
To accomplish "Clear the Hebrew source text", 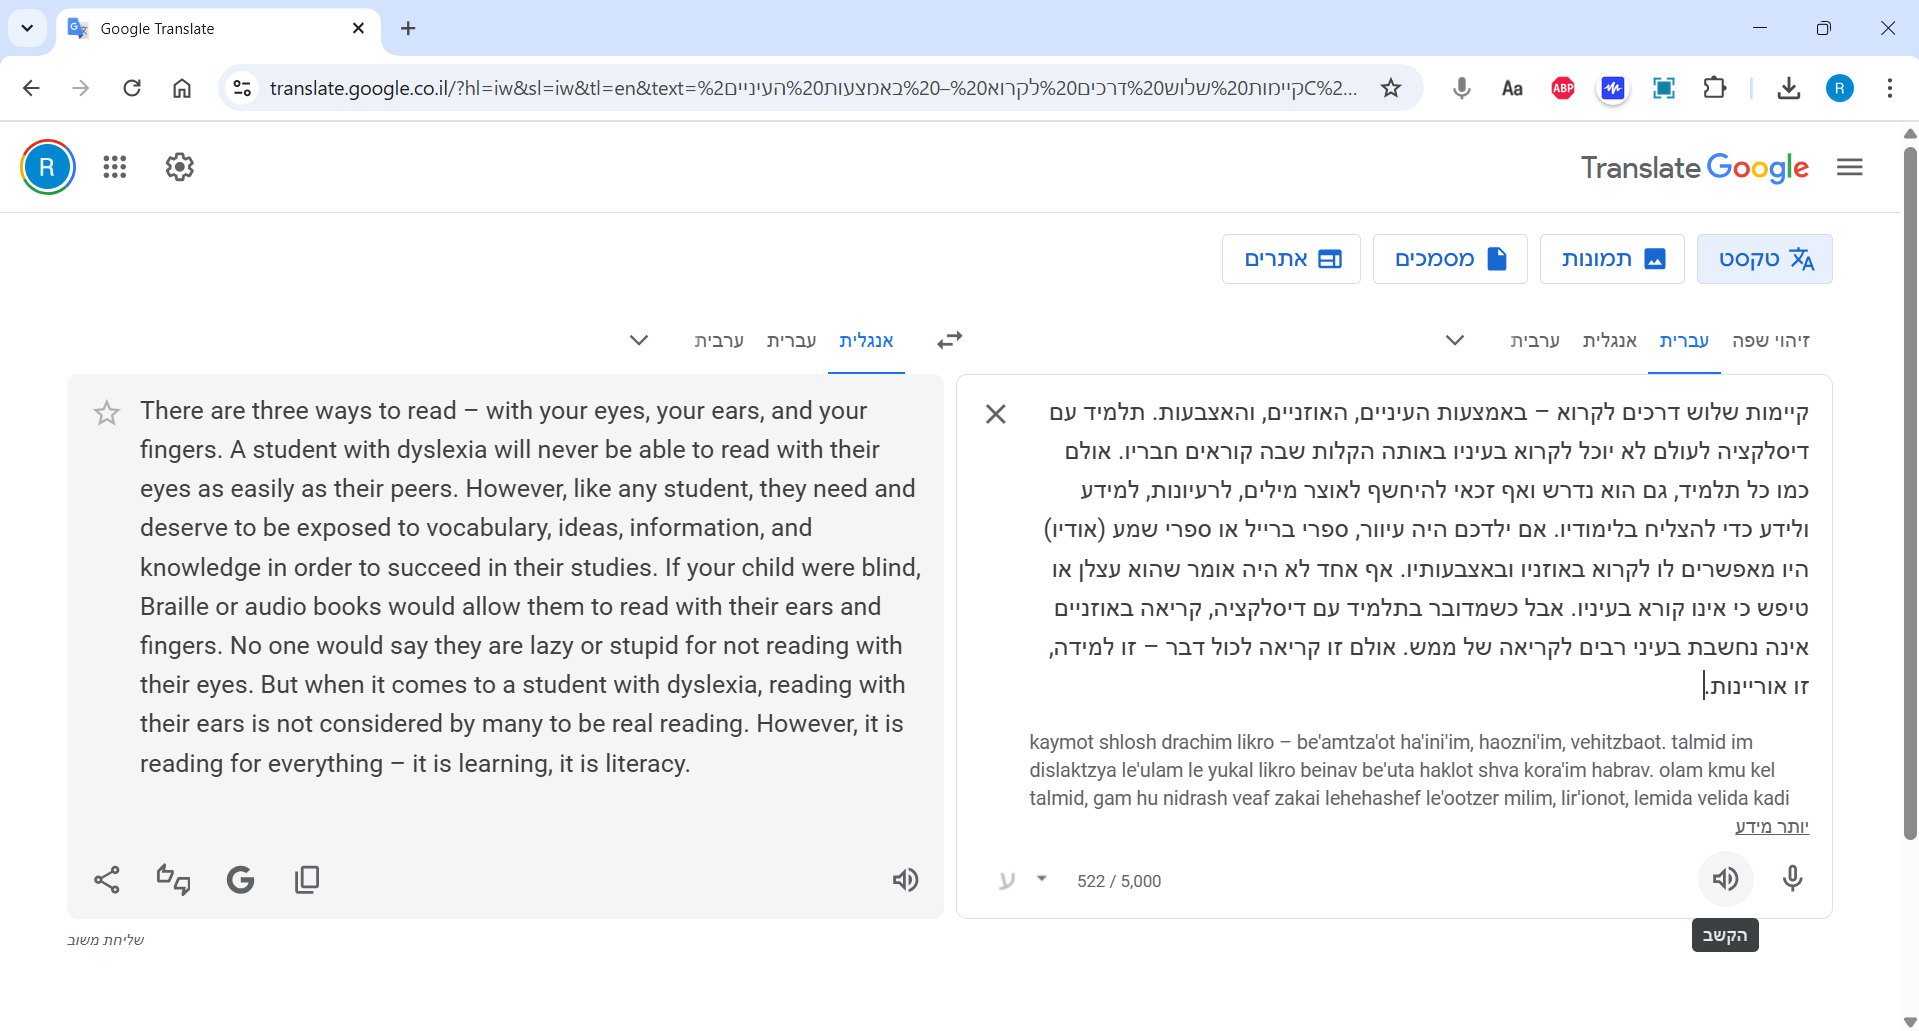I will click(995, 414).
